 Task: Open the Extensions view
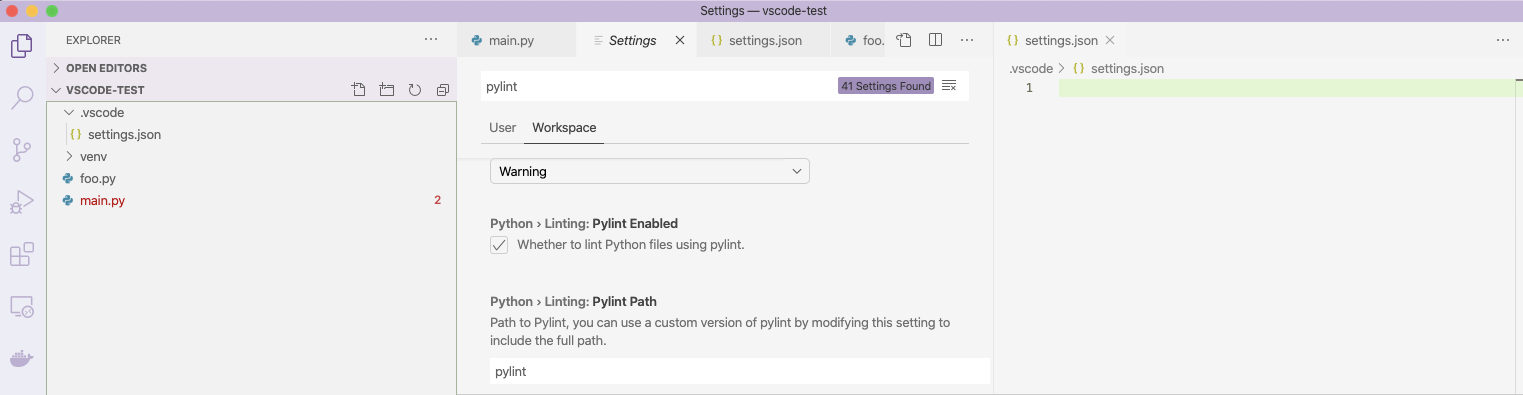coord(22,254)
